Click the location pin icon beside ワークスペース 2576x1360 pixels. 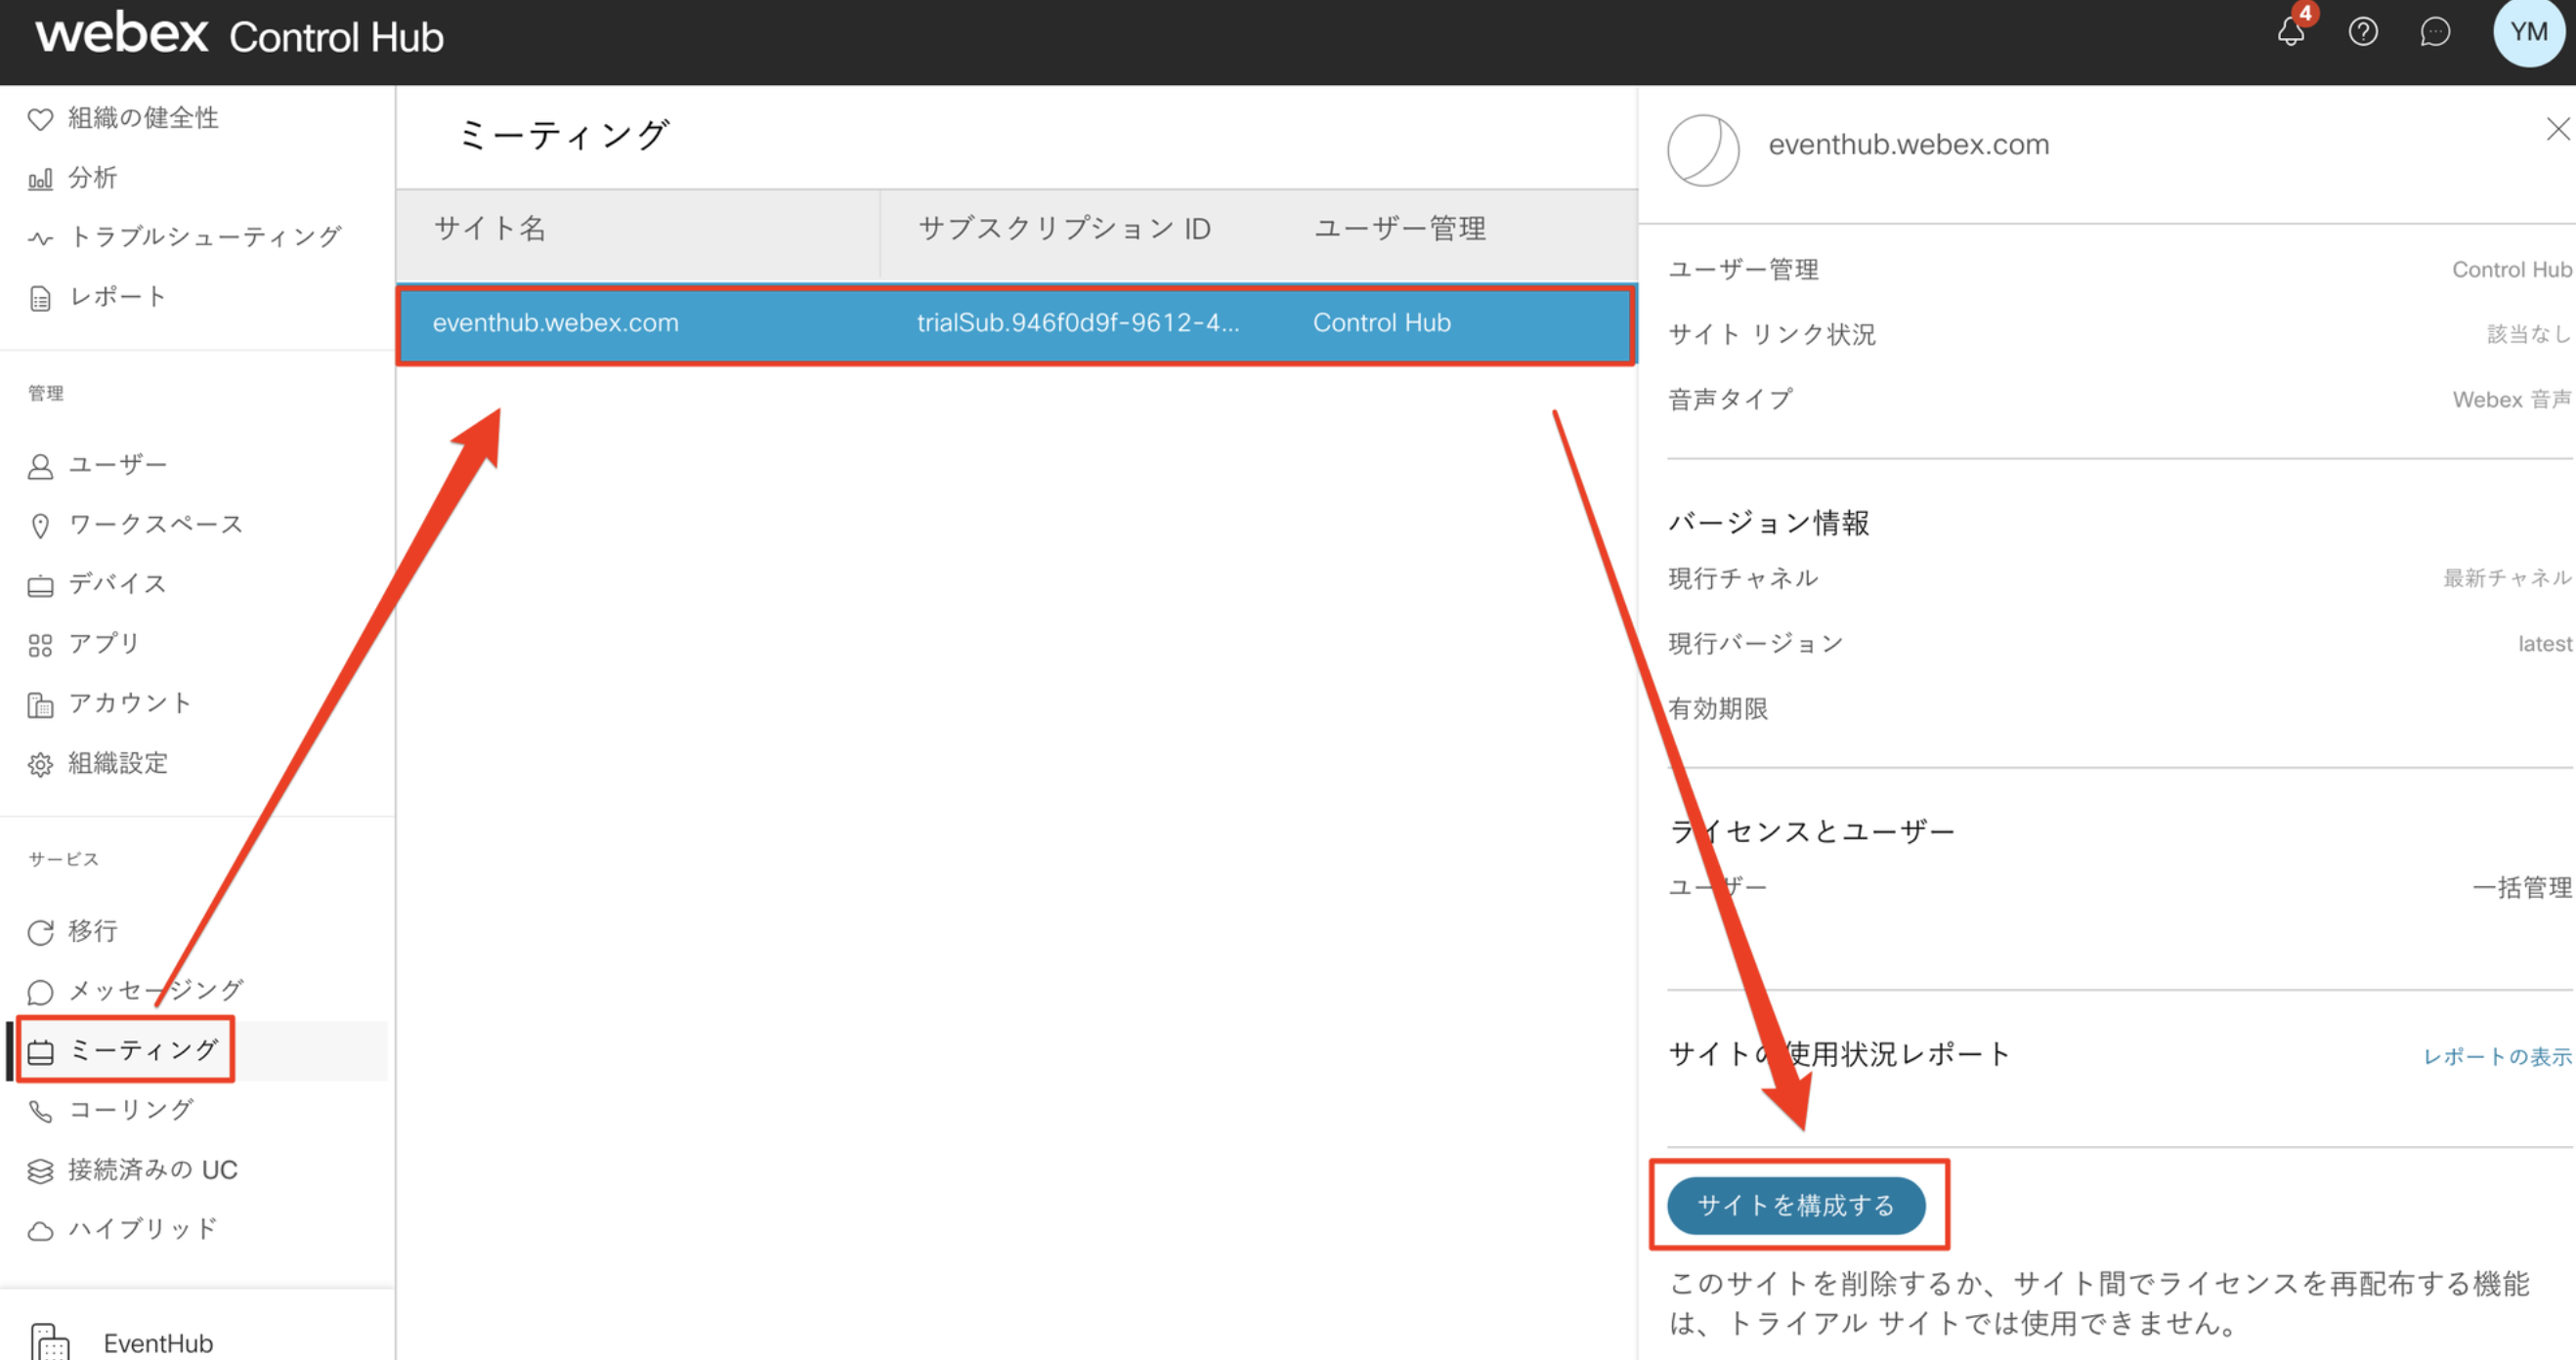pos(40,526)
